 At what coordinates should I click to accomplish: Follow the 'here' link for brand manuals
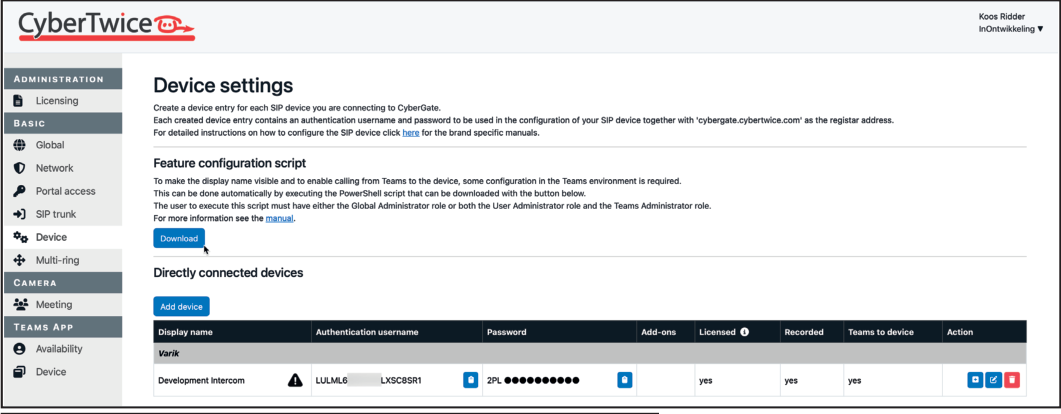(x=411, y=133)
